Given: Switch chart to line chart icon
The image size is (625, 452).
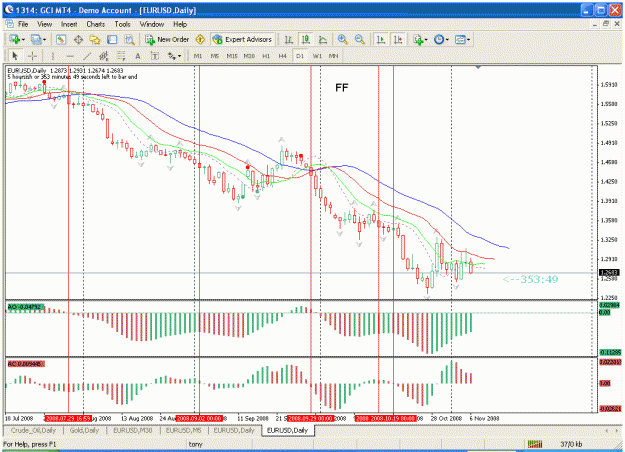Looking at the screenshot, I should pos(323,39).
